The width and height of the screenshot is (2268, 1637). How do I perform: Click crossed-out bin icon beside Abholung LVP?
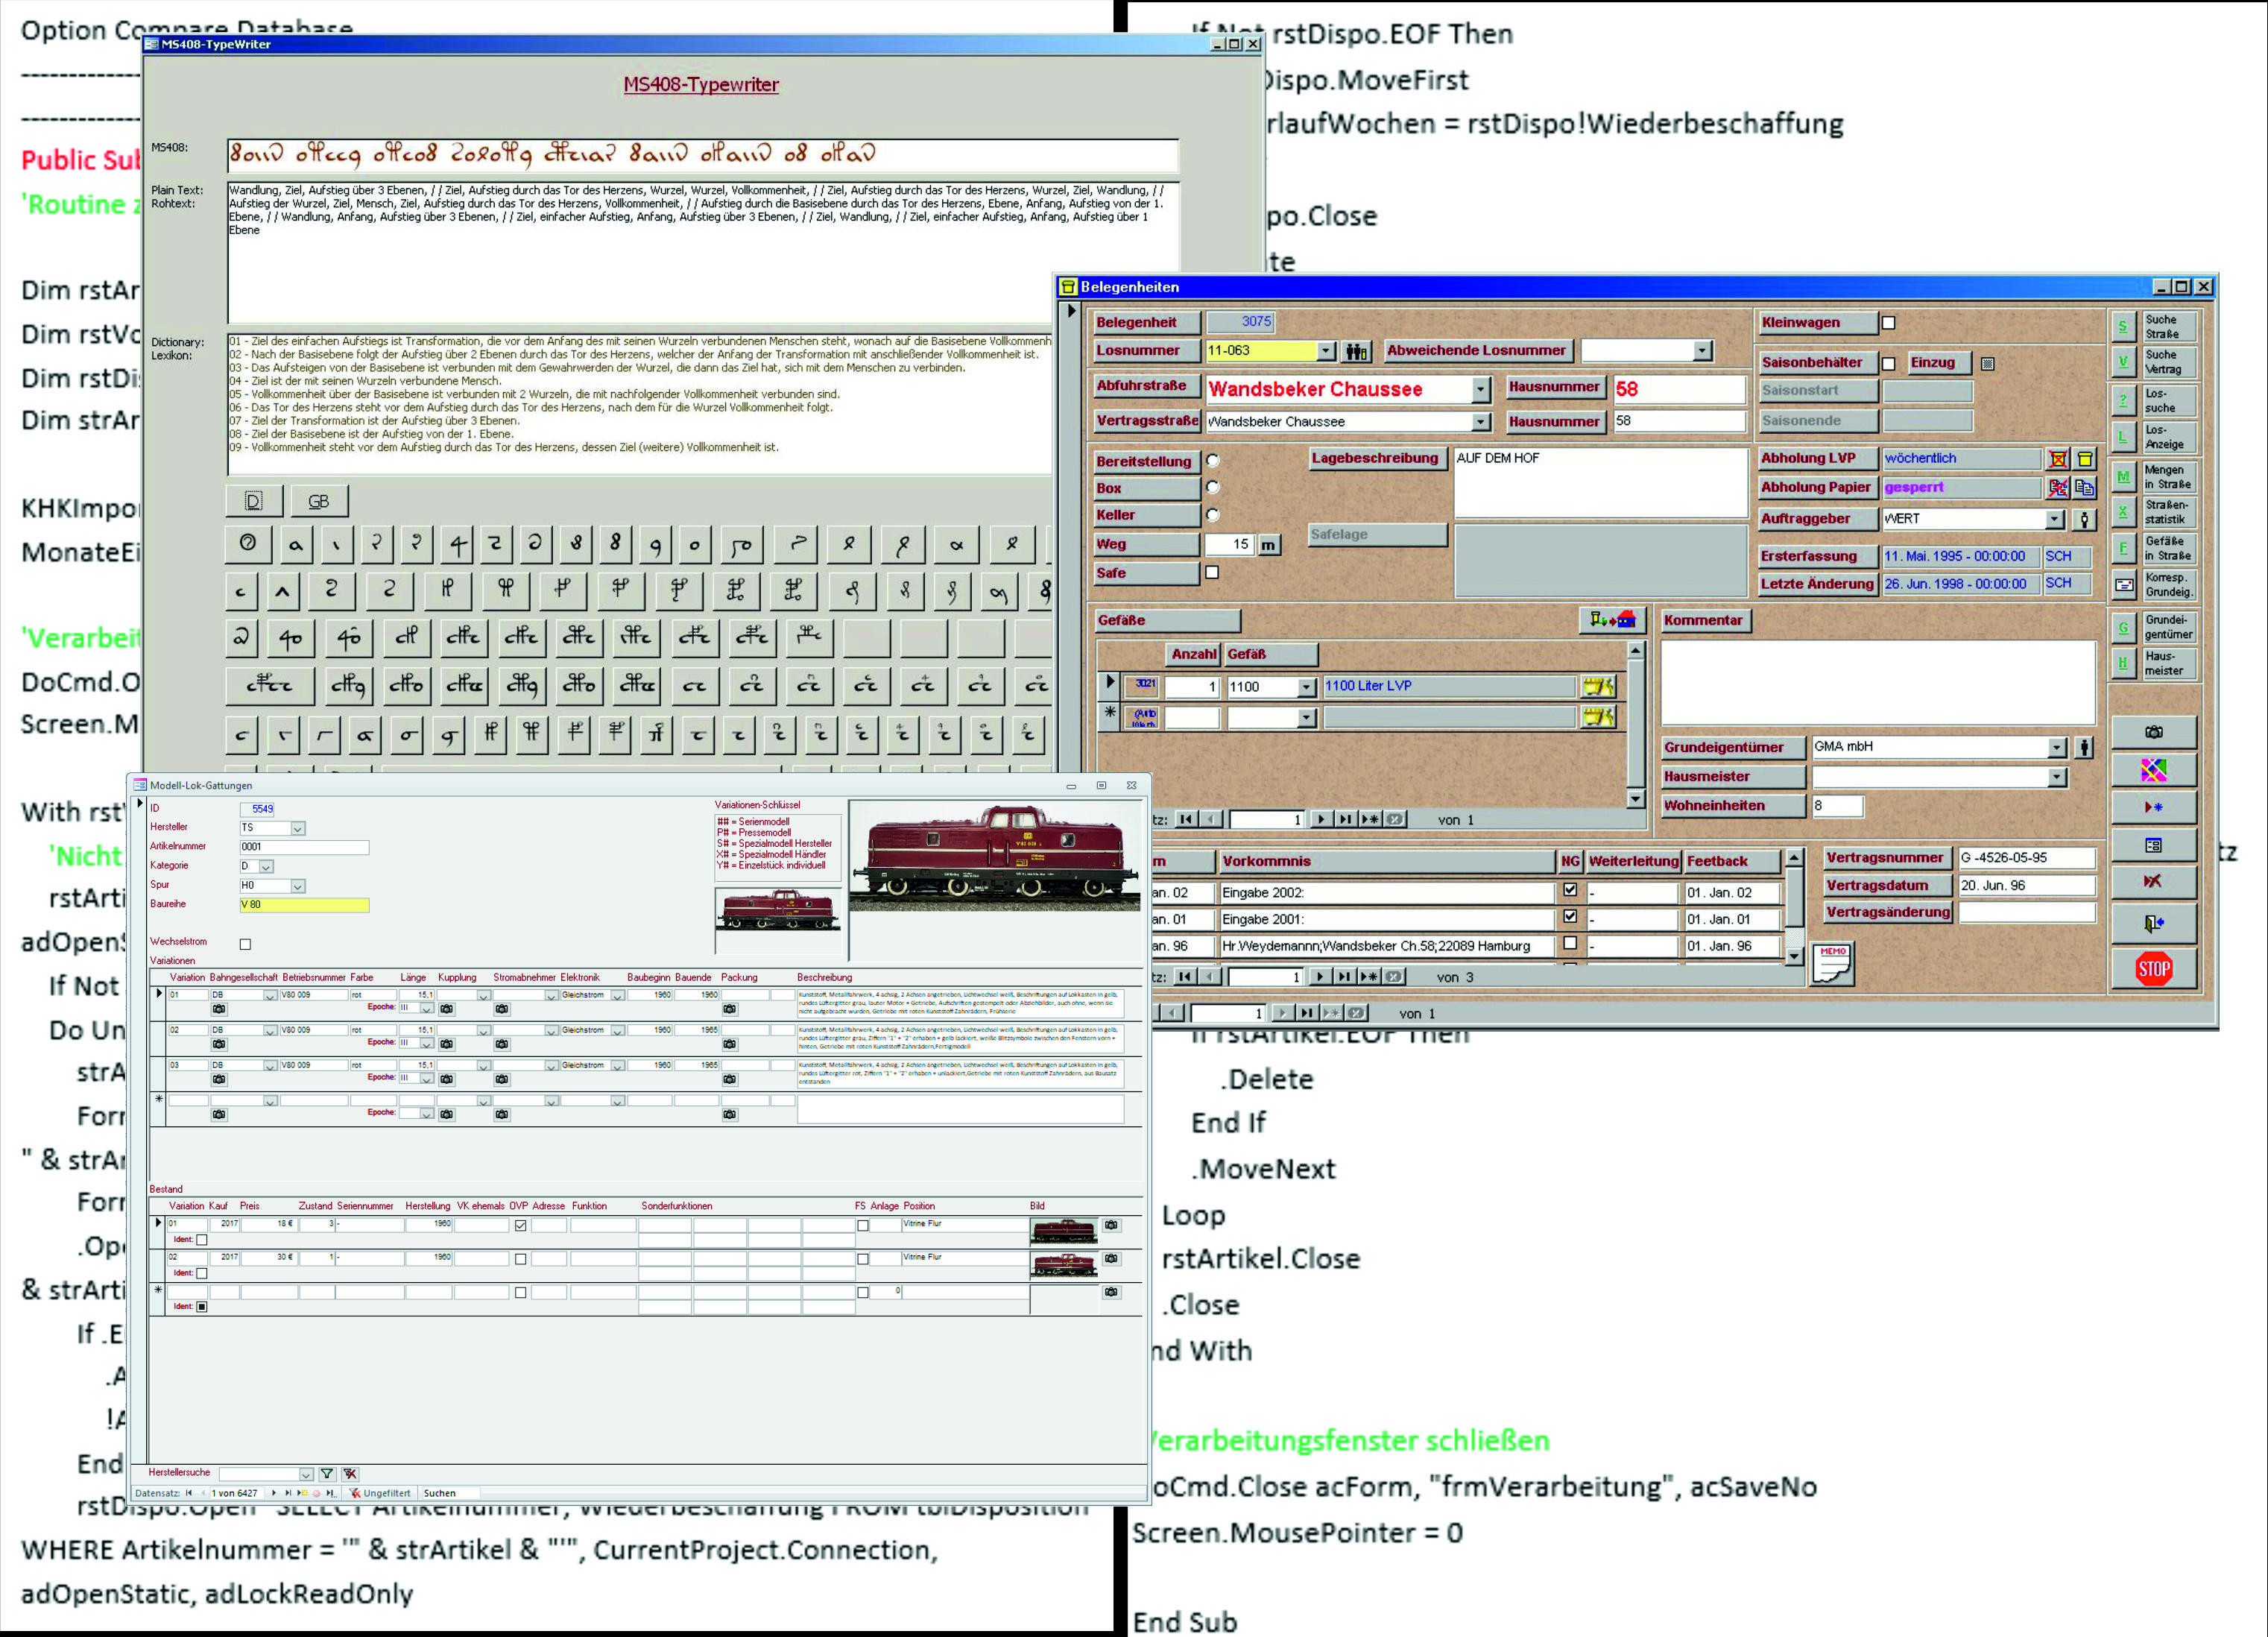(x=2058, y=459)
